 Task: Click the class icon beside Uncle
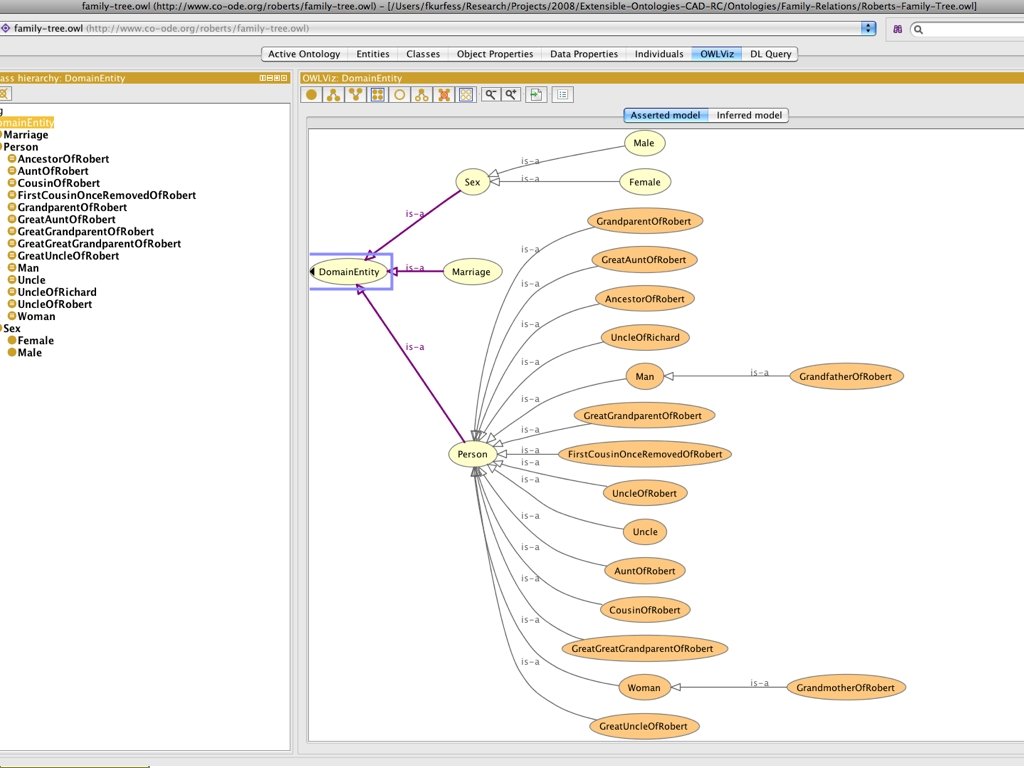(x=12, y=280)
